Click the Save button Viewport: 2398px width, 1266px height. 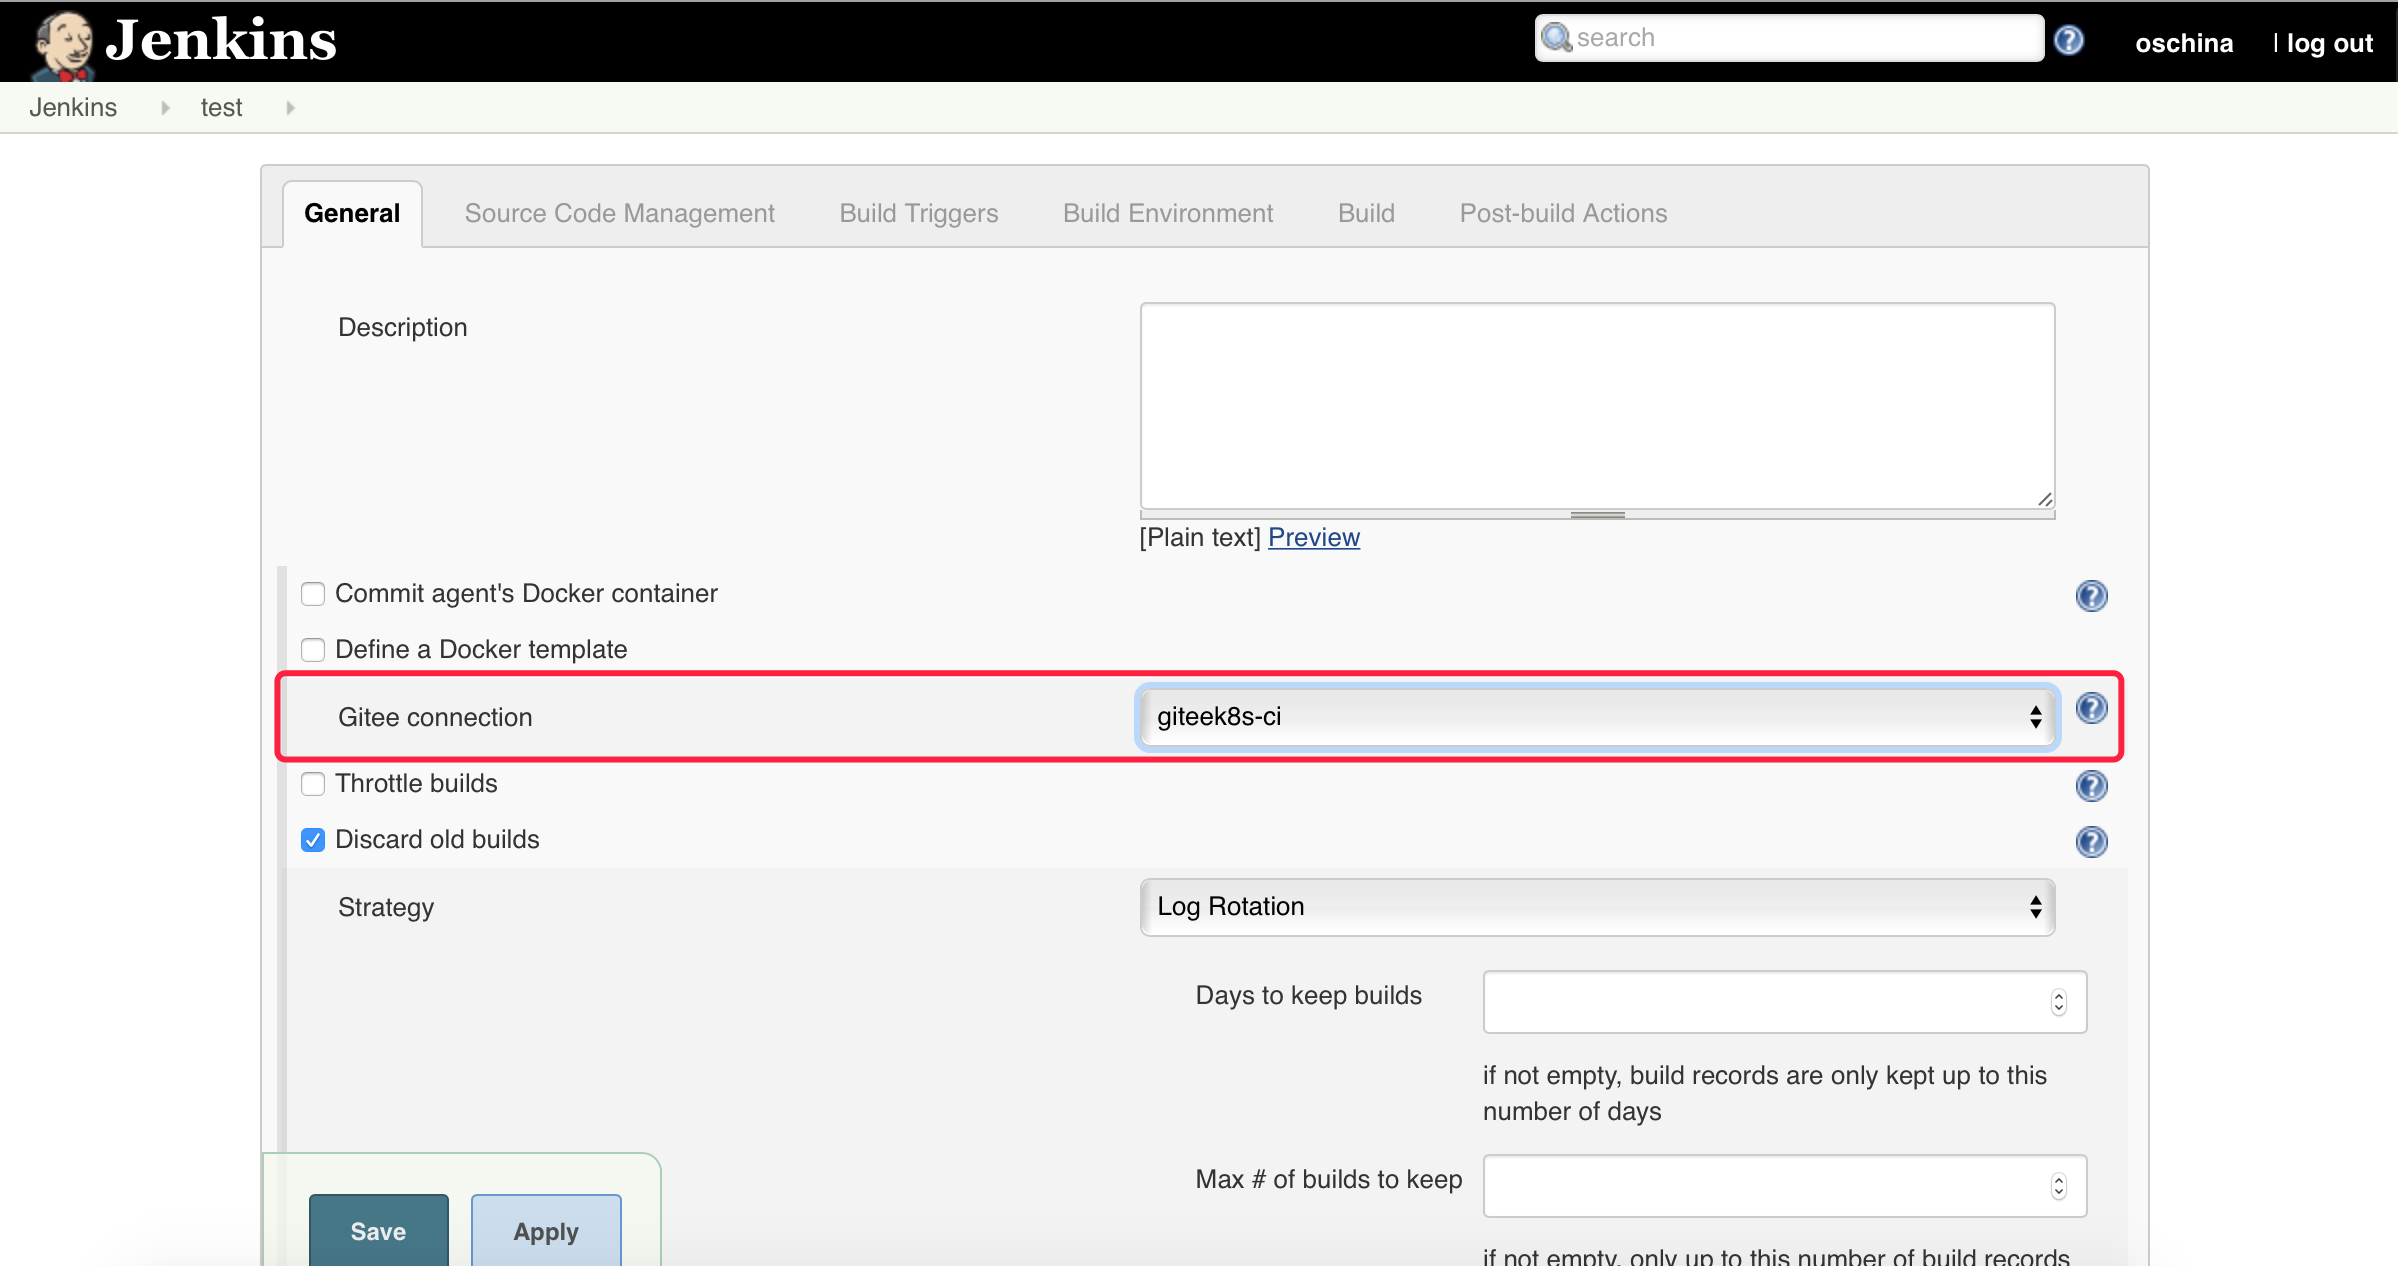coord(376,1231)
